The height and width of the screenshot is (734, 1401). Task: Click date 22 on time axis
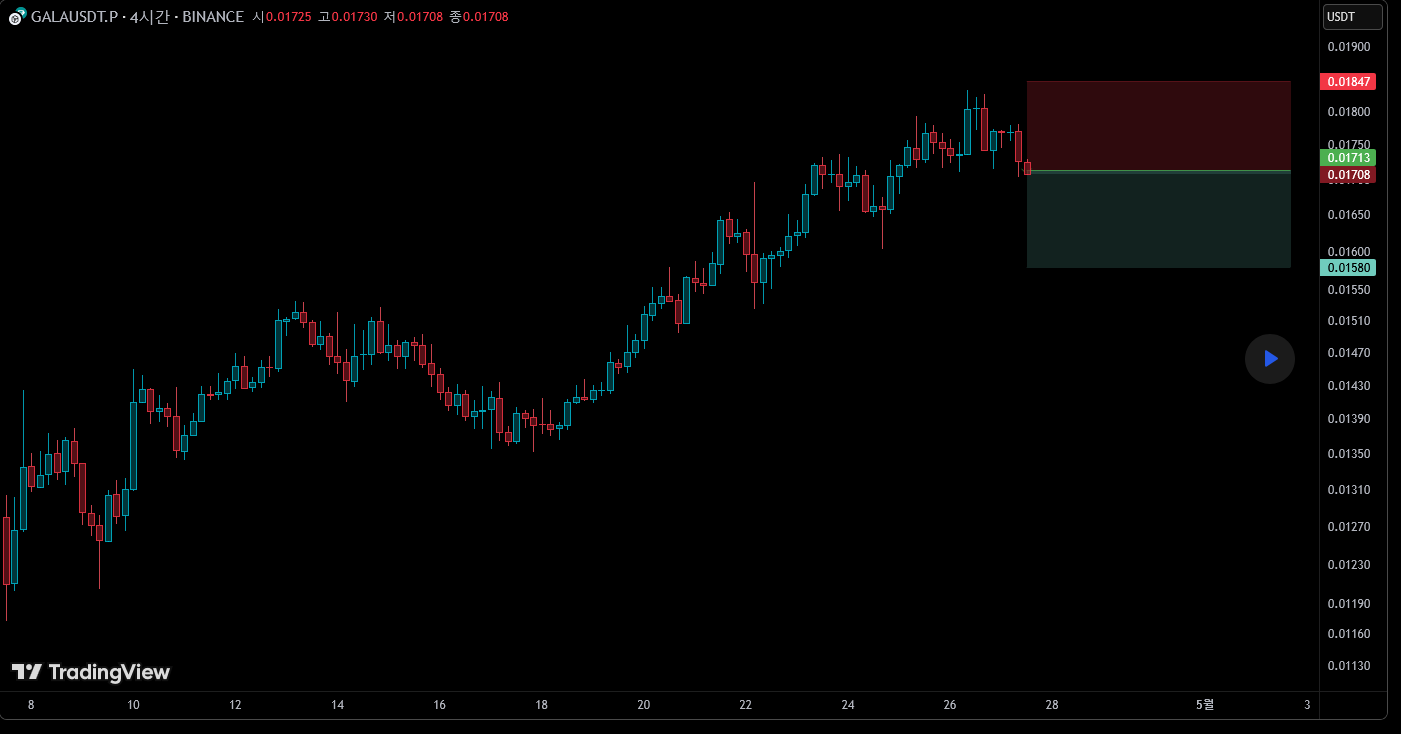point(745,705)
